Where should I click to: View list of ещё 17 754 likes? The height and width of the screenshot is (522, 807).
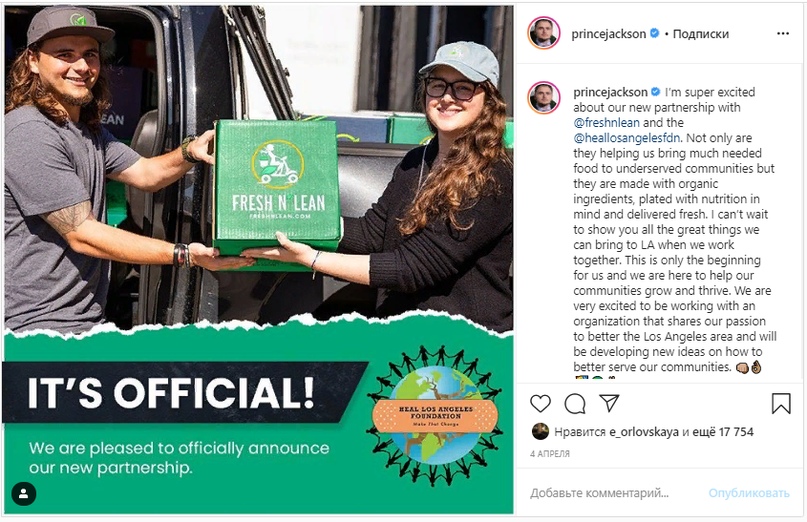point(723,432)
